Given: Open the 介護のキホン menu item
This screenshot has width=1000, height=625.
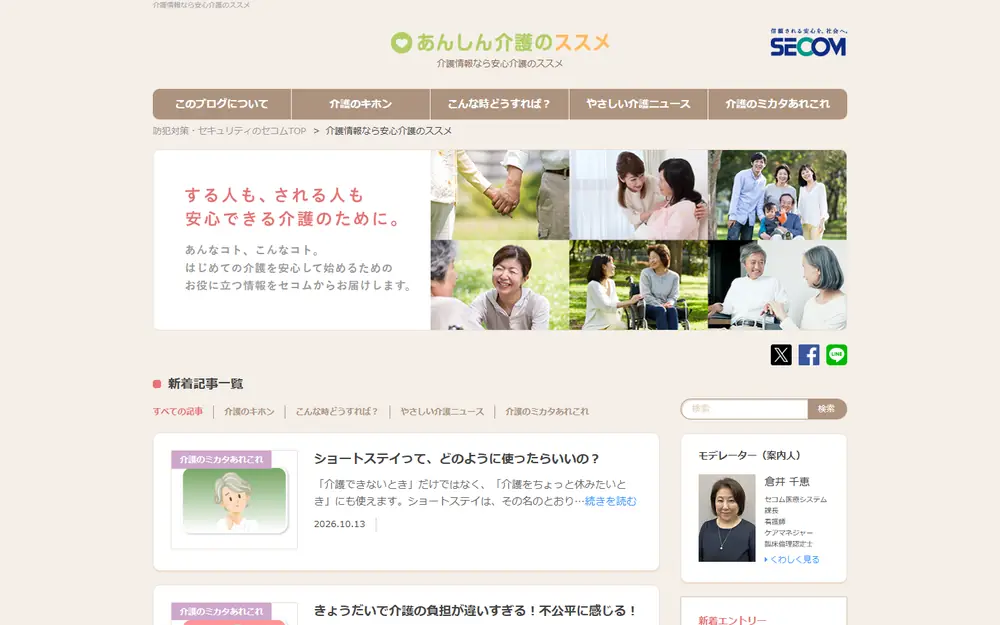Looking at the screenshot, I should point(361,104).
